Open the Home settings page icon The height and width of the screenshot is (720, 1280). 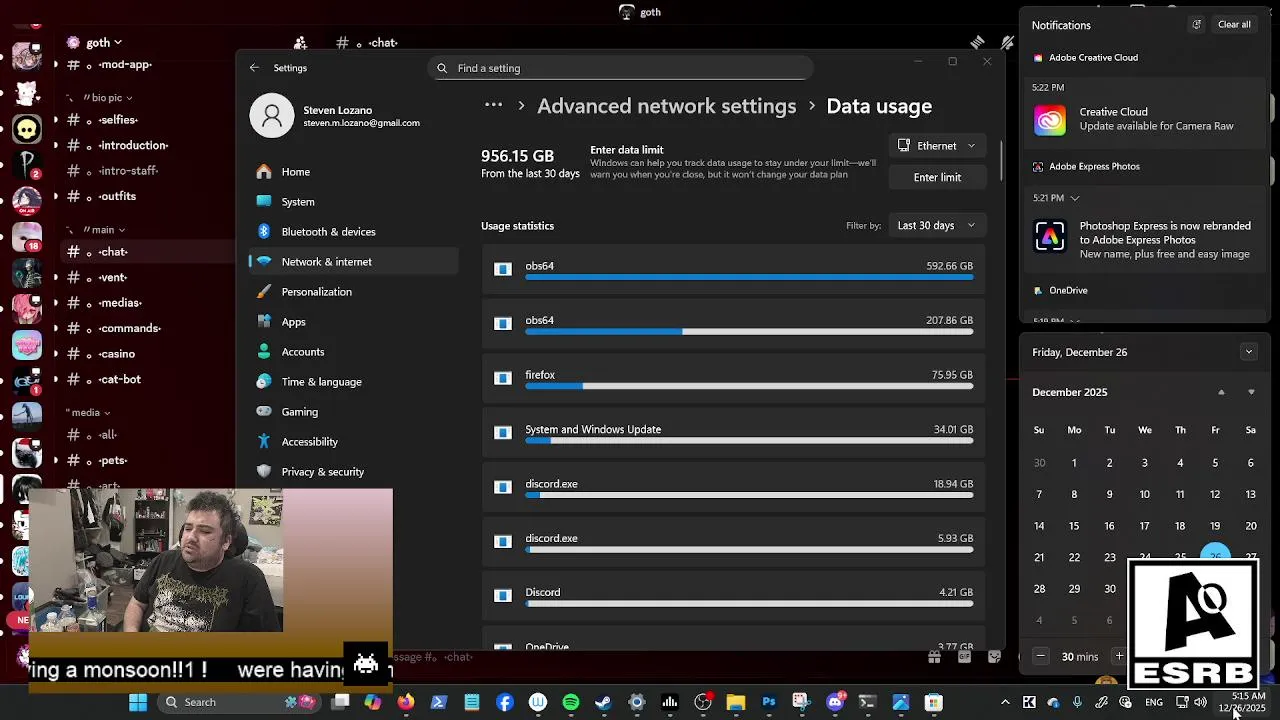point(263,172)
